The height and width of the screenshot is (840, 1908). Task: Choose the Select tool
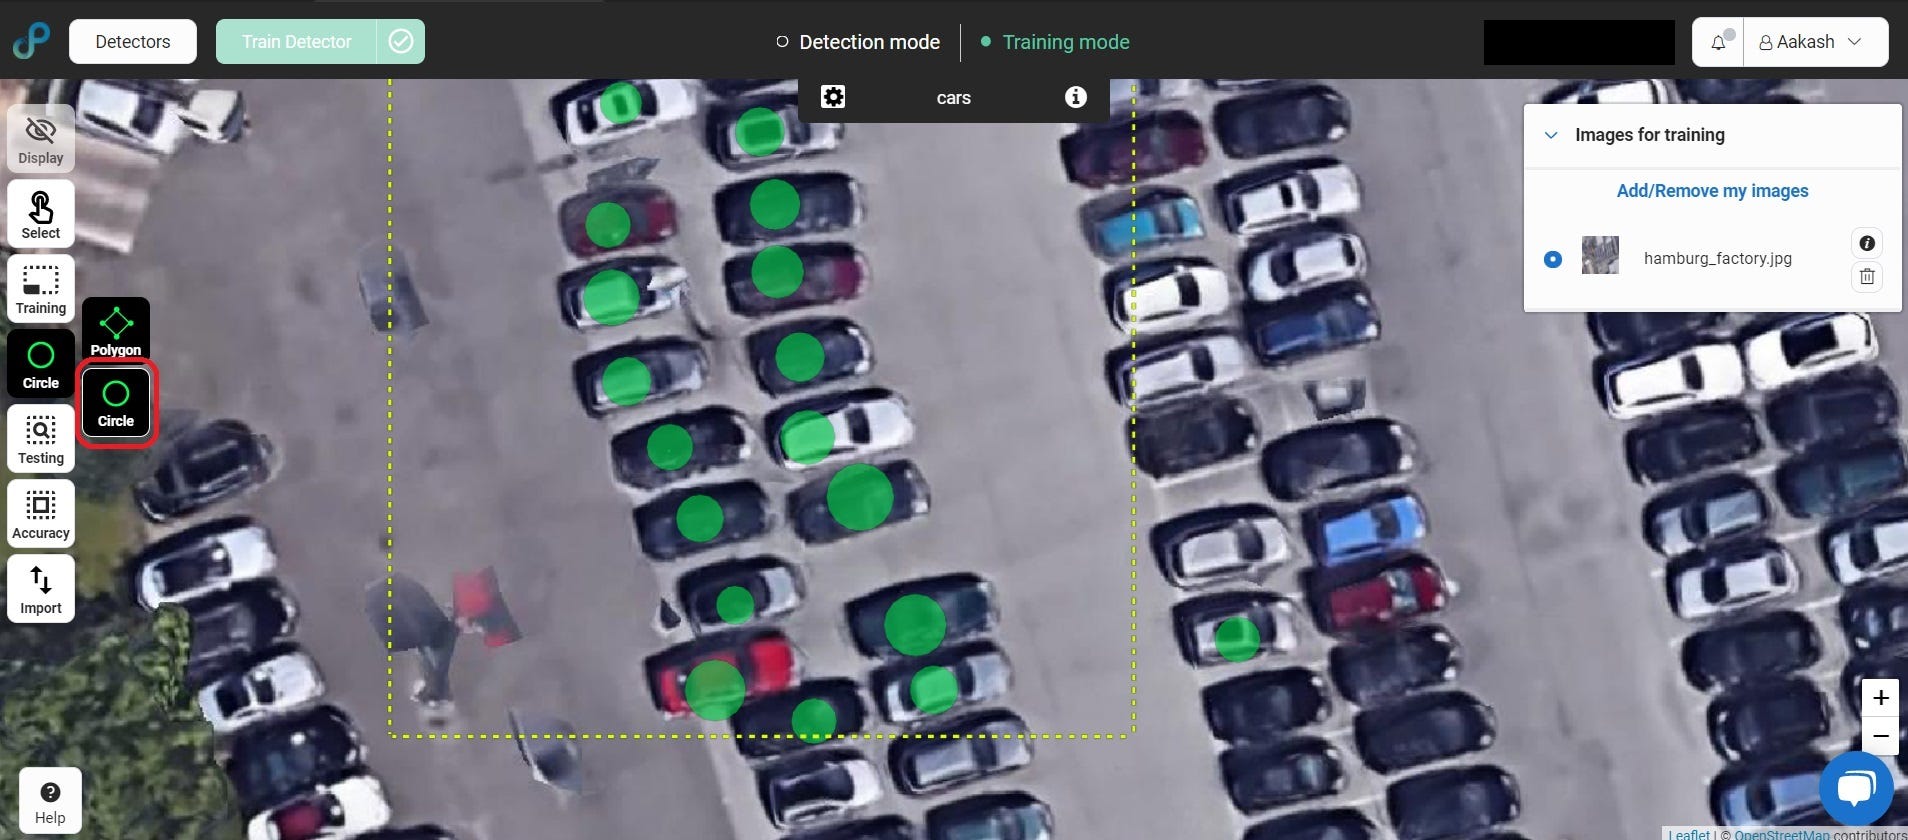click(x=41, y=213)
